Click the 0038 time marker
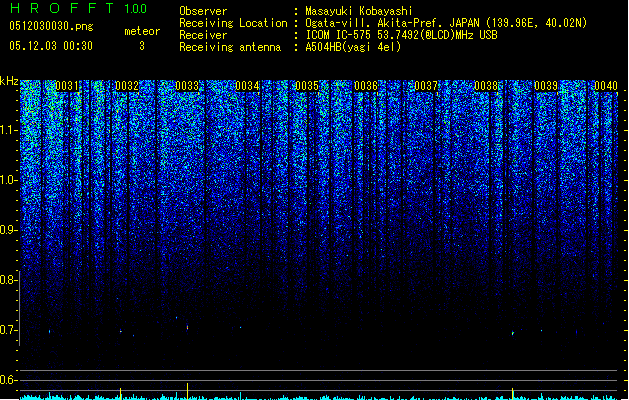629x400 pixels. click(x=486, y=86)
